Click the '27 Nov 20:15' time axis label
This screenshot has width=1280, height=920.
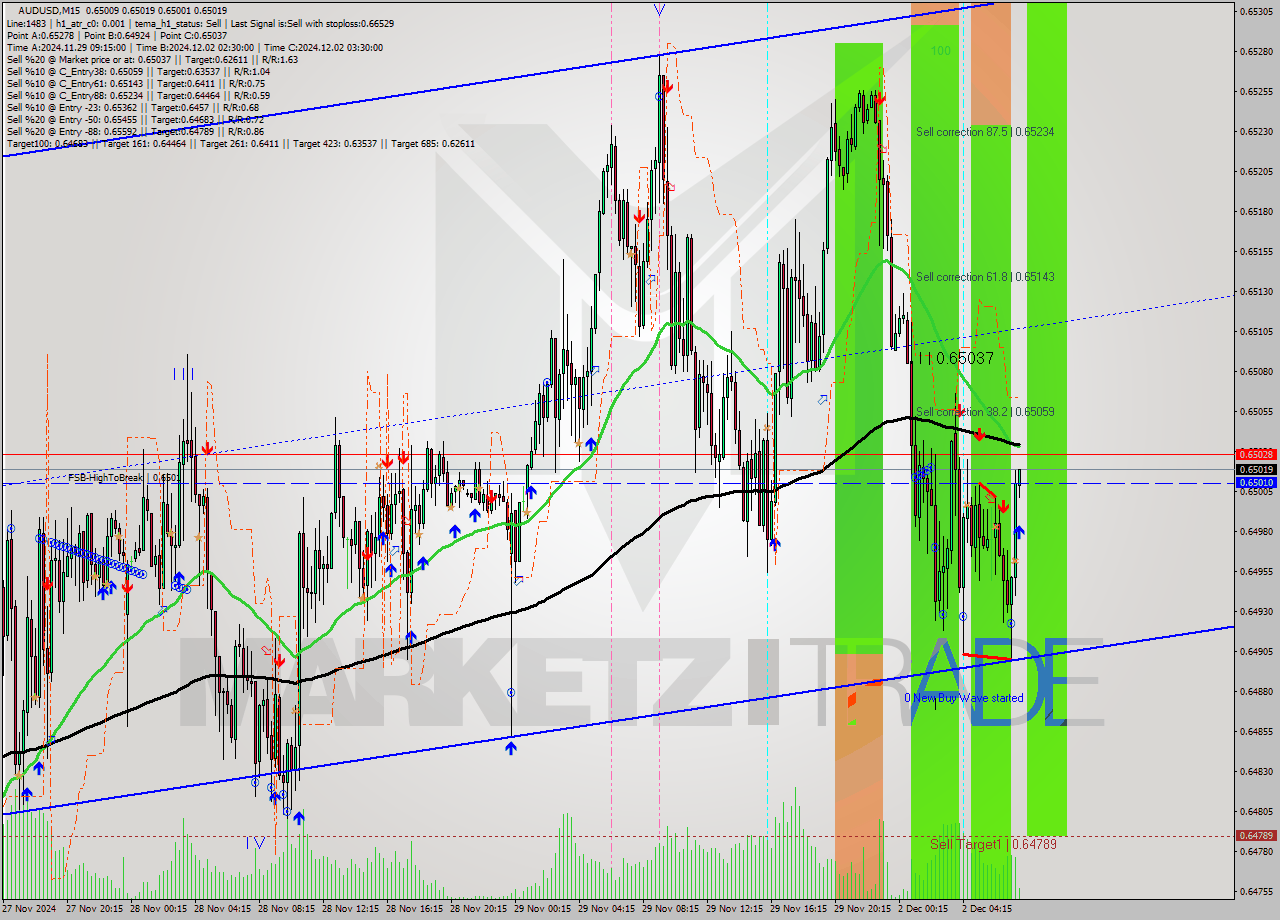coord(95,909)
